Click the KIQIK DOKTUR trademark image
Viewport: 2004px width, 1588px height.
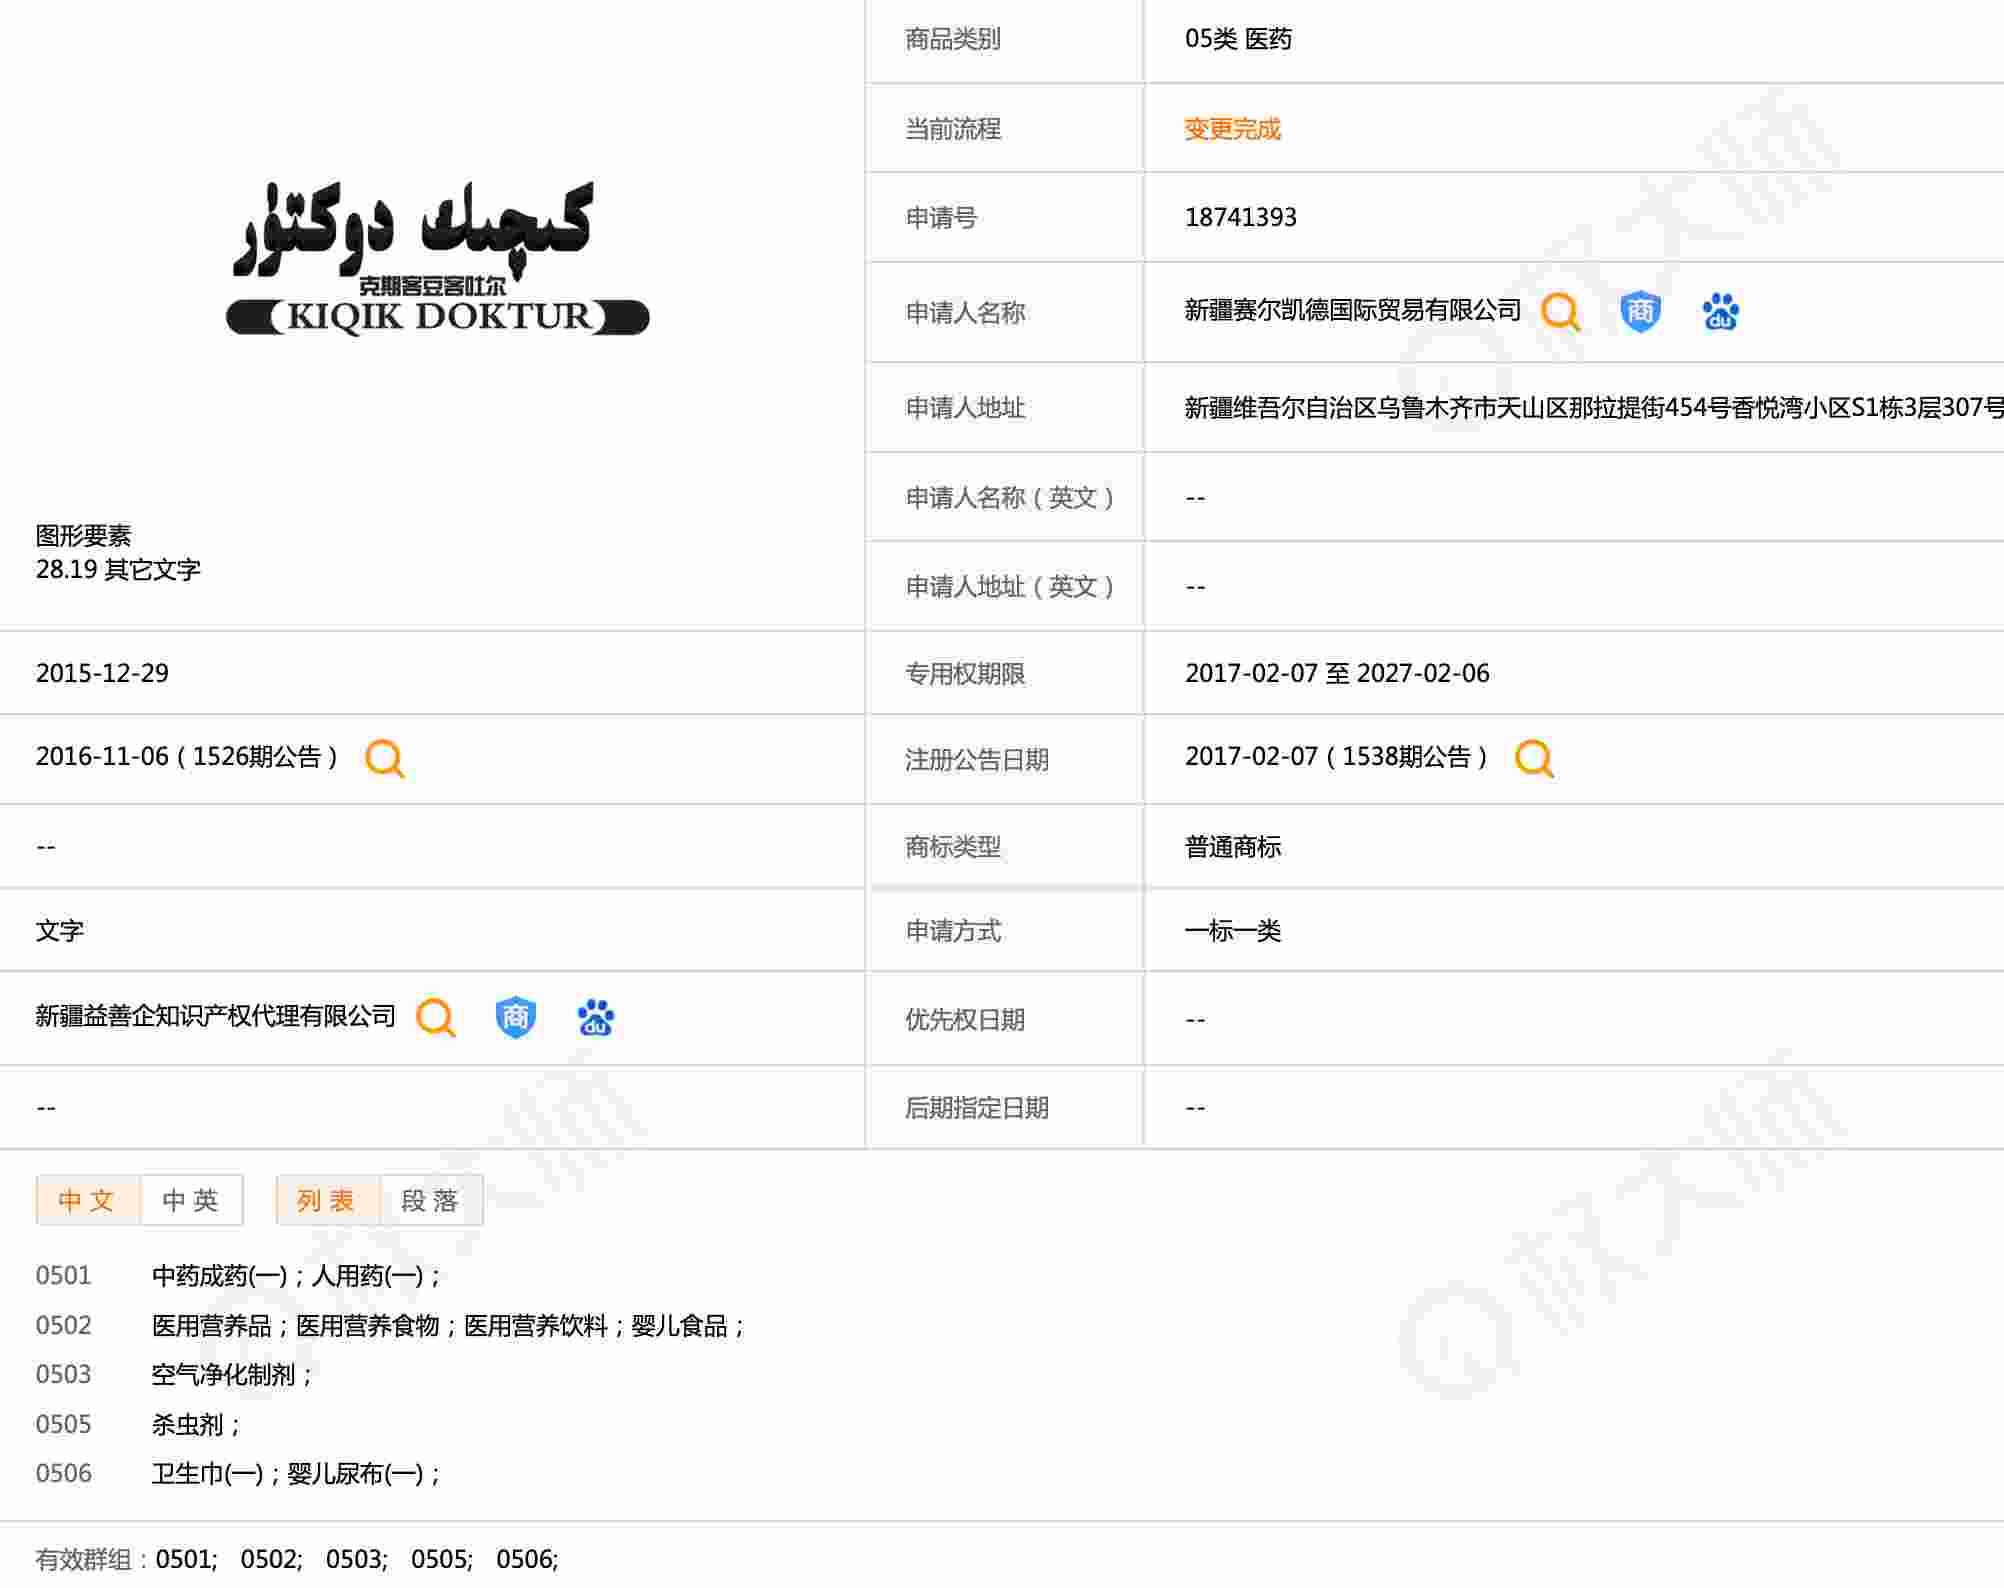(437, 258)
